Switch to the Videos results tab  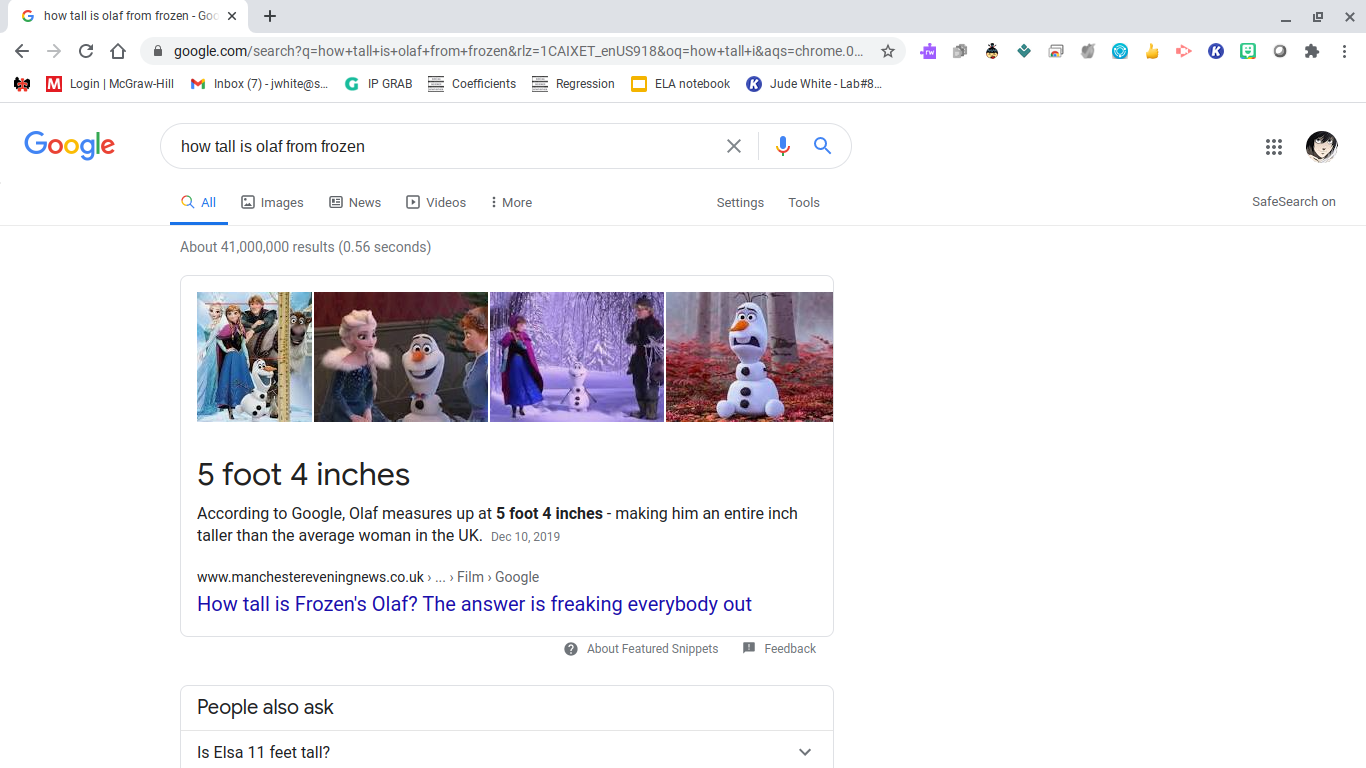point(436,202)
